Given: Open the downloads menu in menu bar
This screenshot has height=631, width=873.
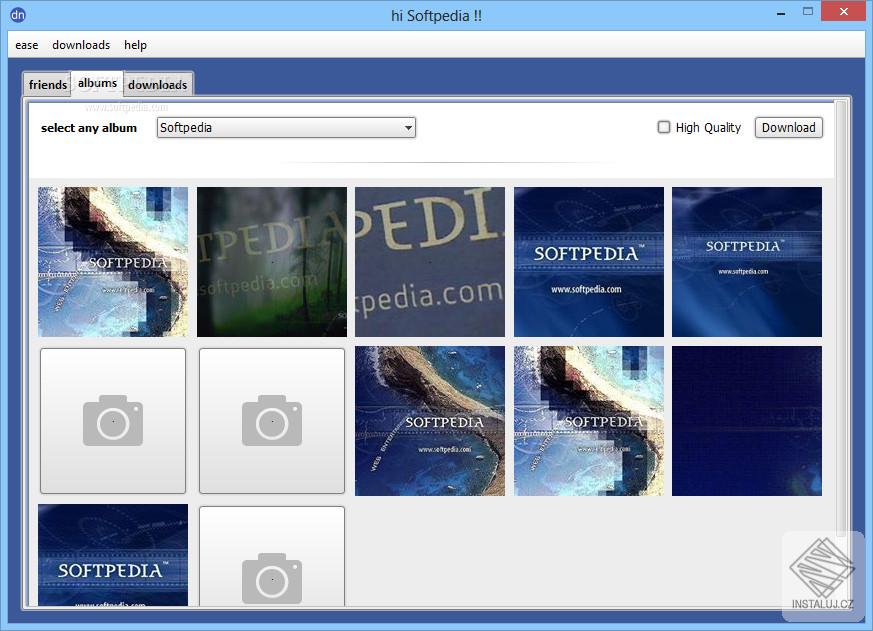Looking at the screenshot, I should [81, 45].
